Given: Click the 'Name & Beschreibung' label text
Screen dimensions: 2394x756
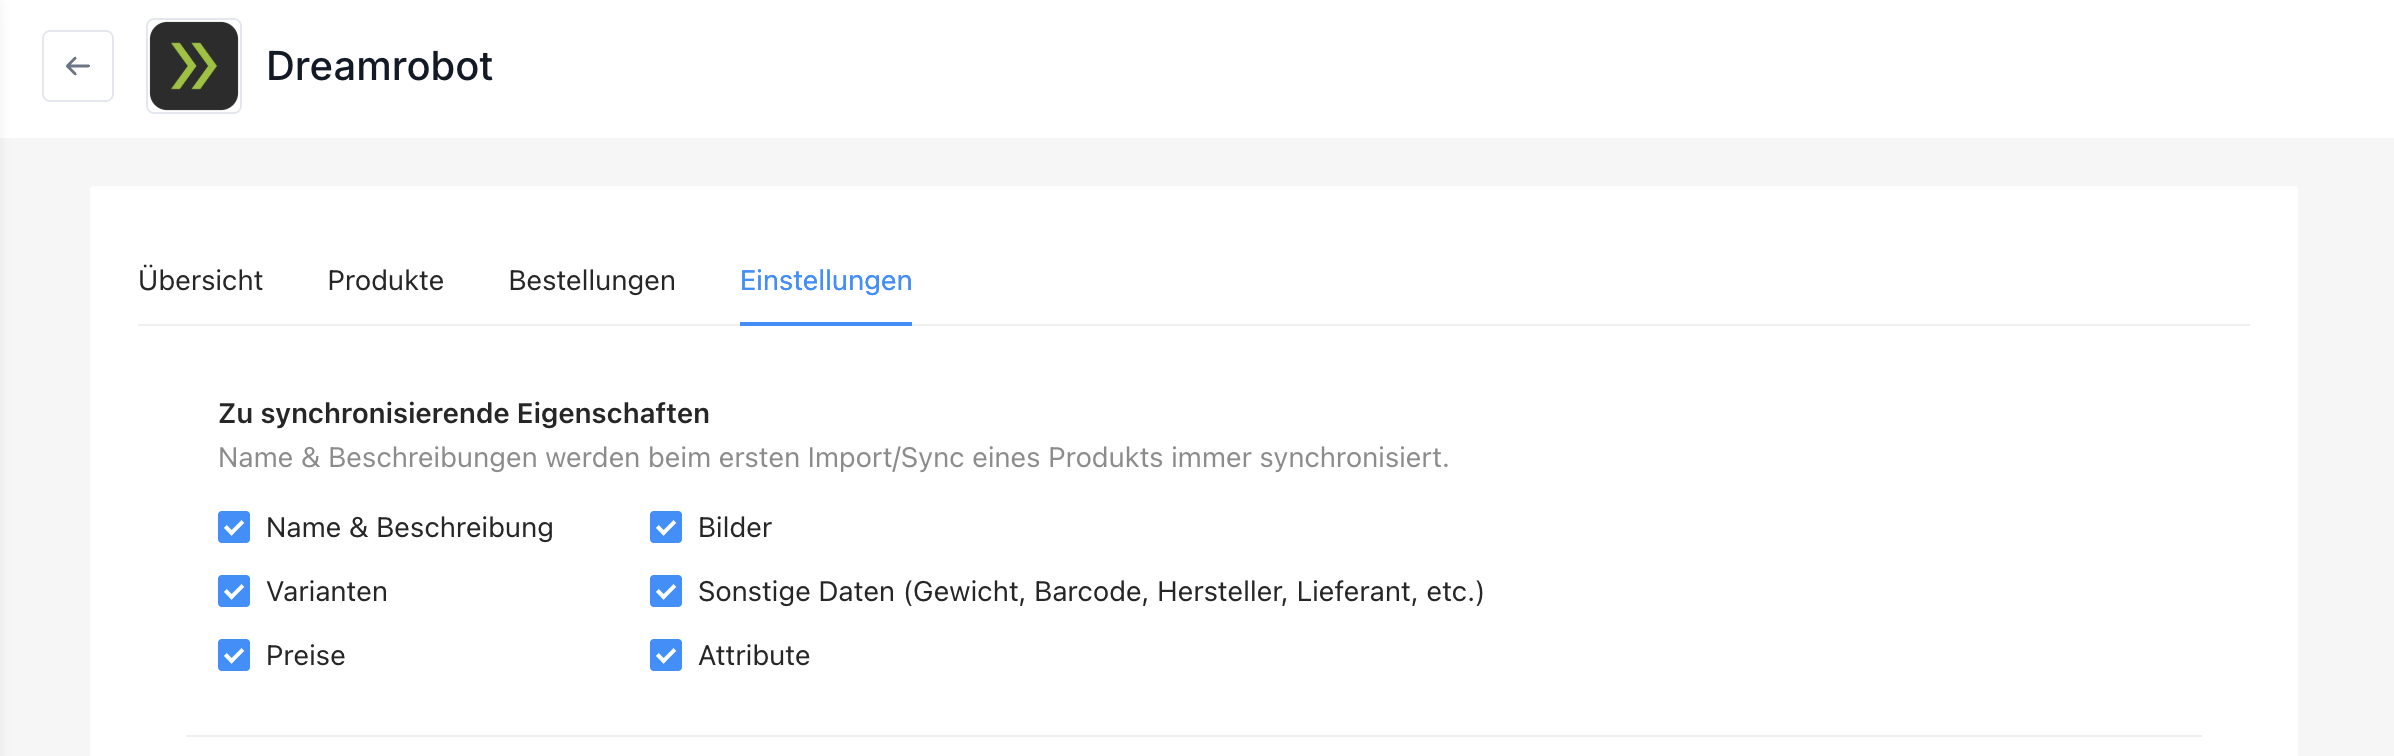Looking at the screenshot, I should coord(409,527).
